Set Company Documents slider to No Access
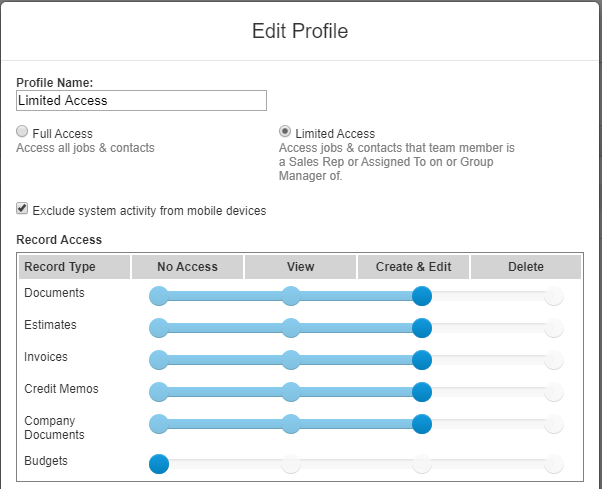 158,424
